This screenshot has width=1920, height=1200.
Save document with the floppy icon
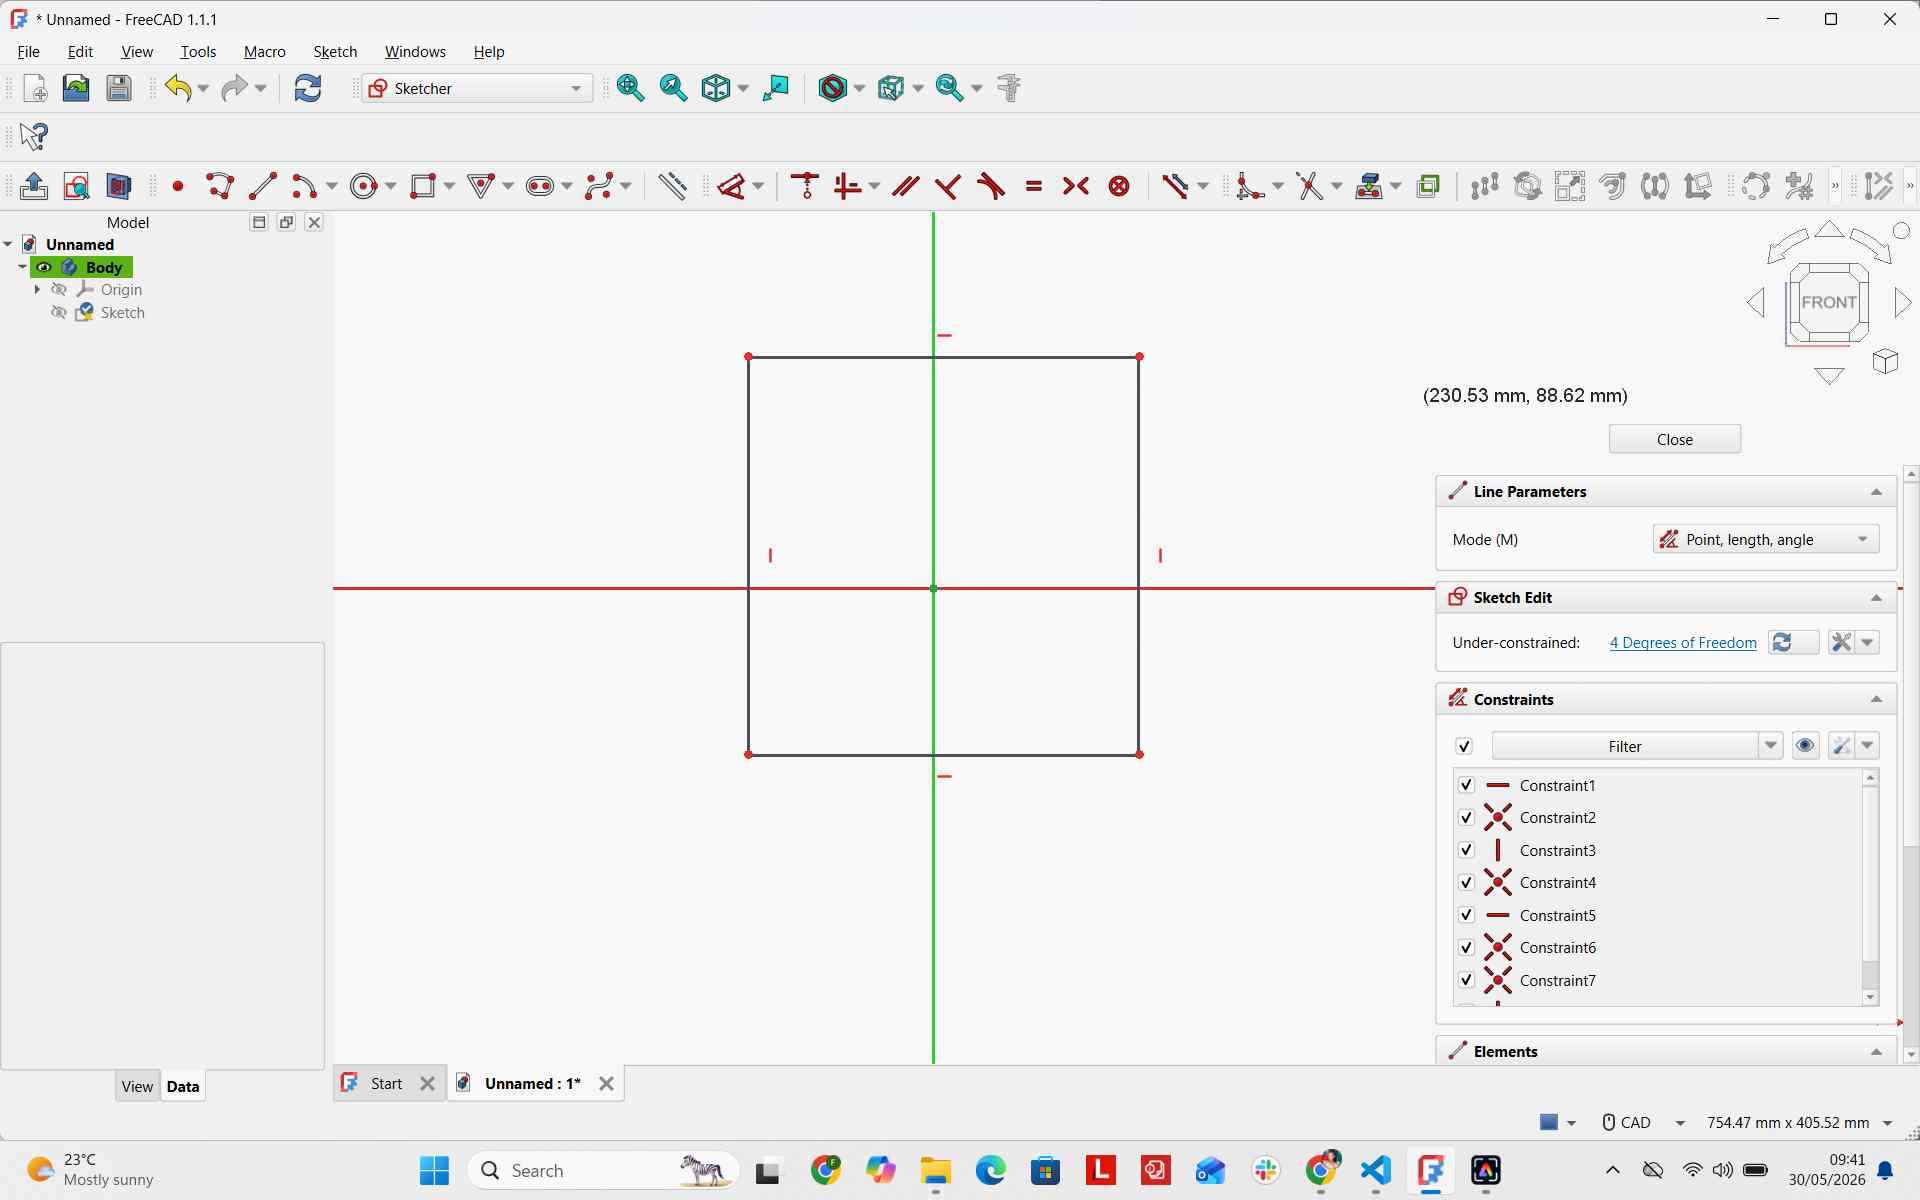119,88
